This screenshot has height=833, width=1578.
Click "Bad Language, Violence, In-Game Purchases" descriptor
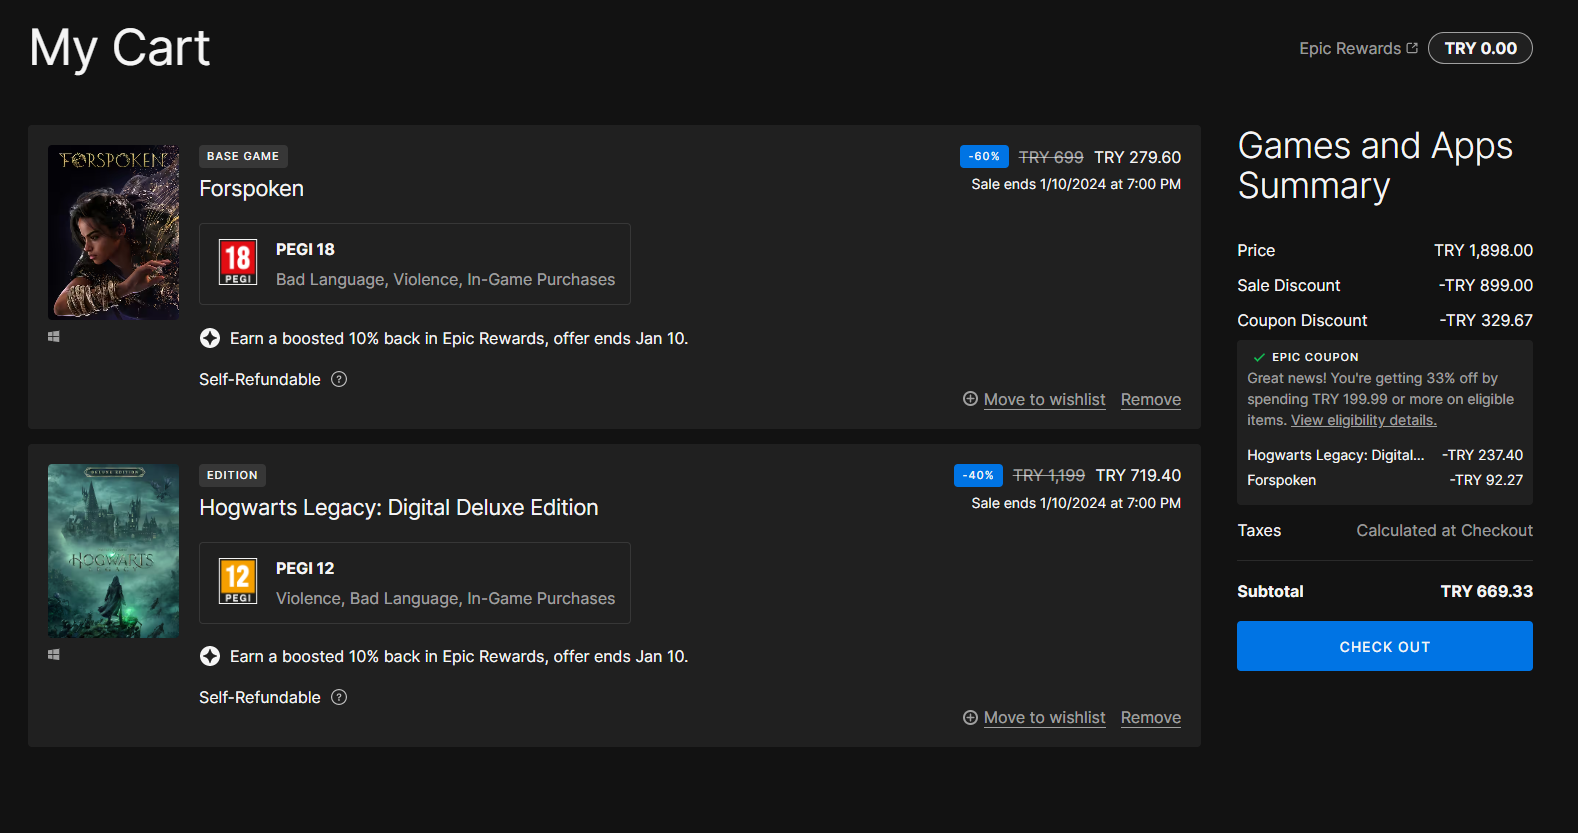(x=446, y=279)
